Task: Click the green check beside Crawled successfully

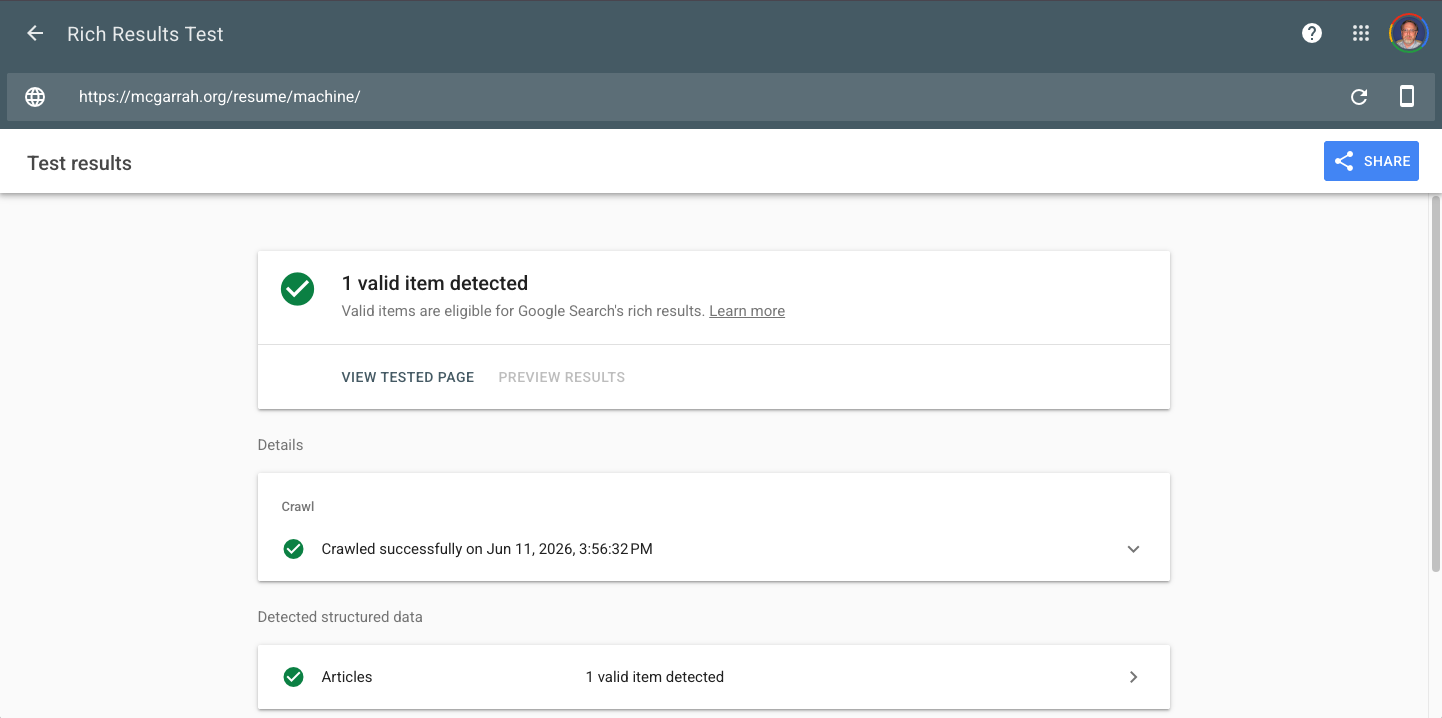Action: click(x=293, y=548)
